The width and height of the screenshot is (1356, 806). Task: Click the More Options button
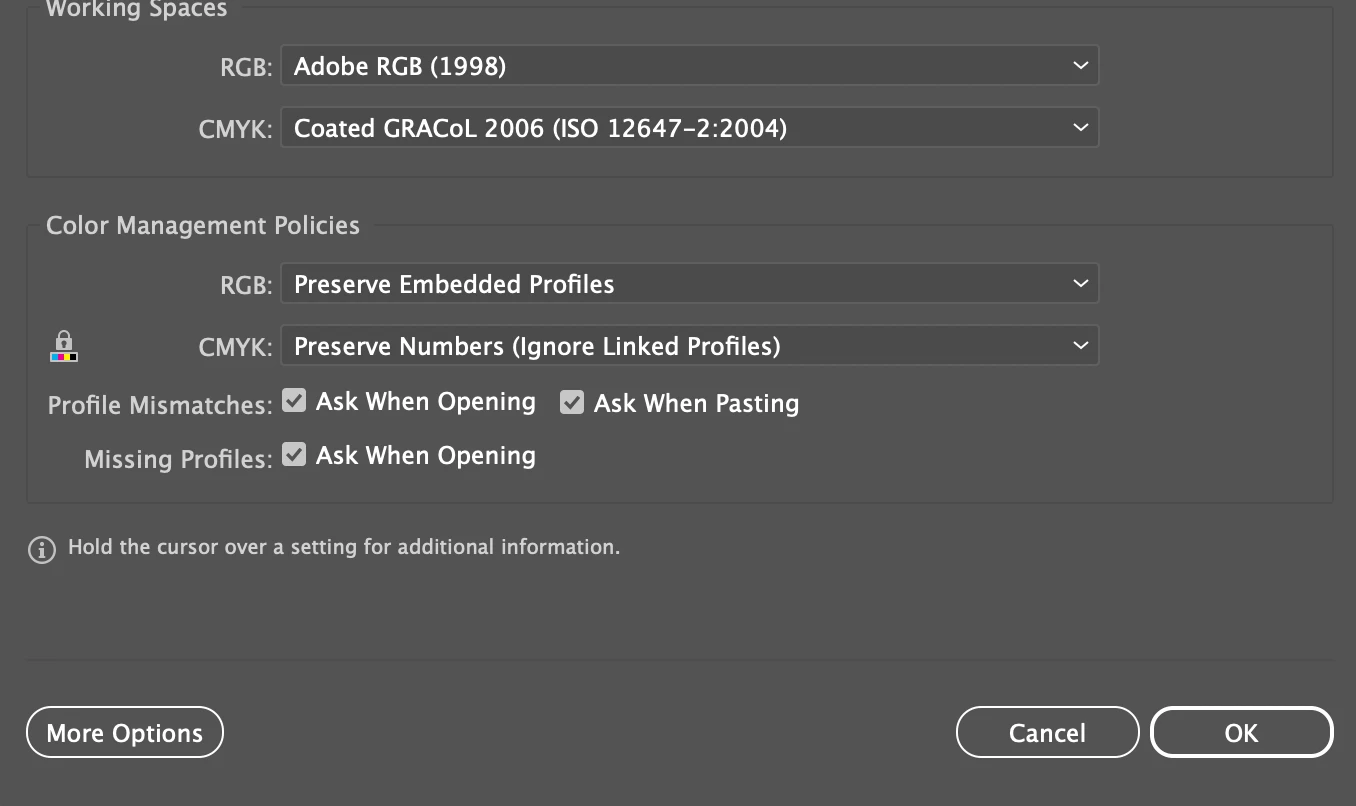coord(125,733)
